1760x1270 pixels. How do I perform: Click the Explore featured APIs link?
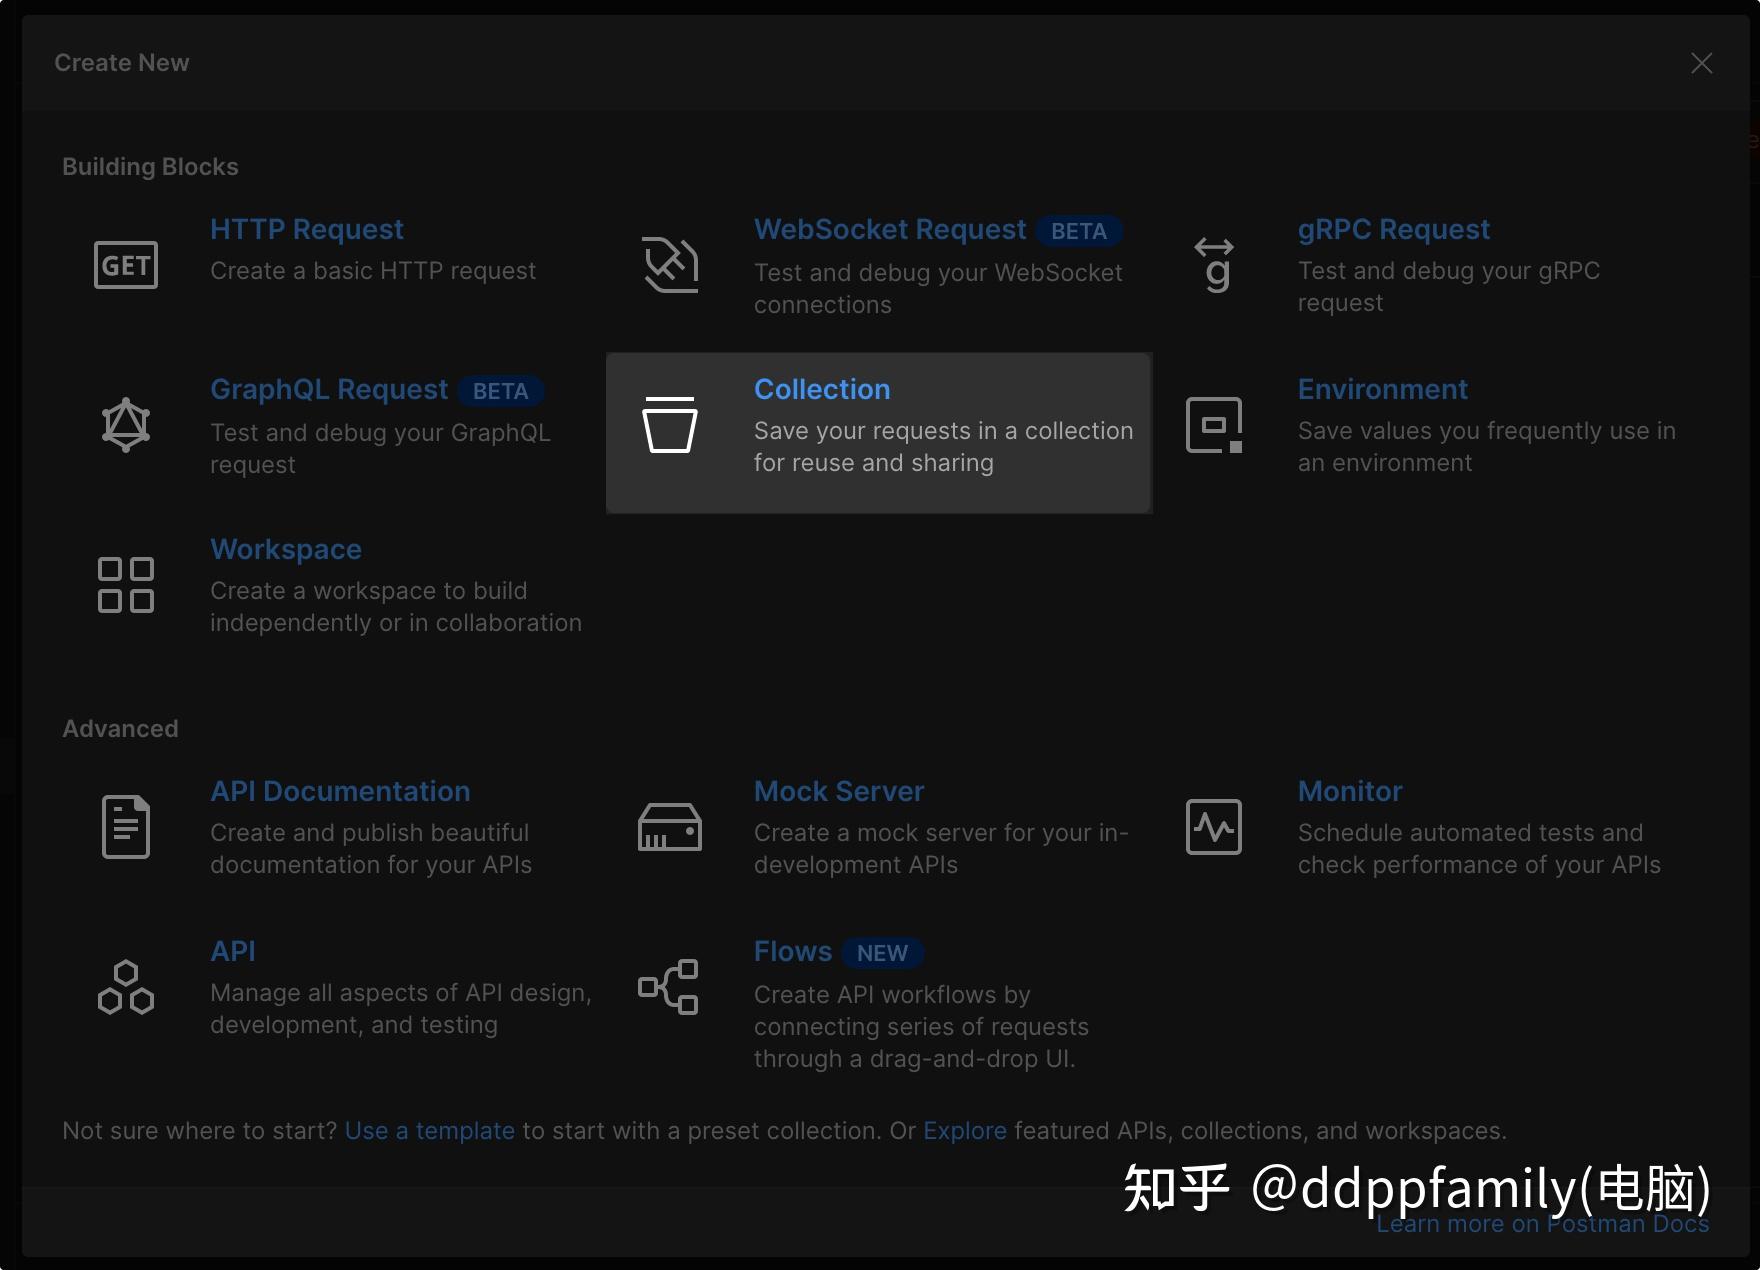(x=965, y=1130)
